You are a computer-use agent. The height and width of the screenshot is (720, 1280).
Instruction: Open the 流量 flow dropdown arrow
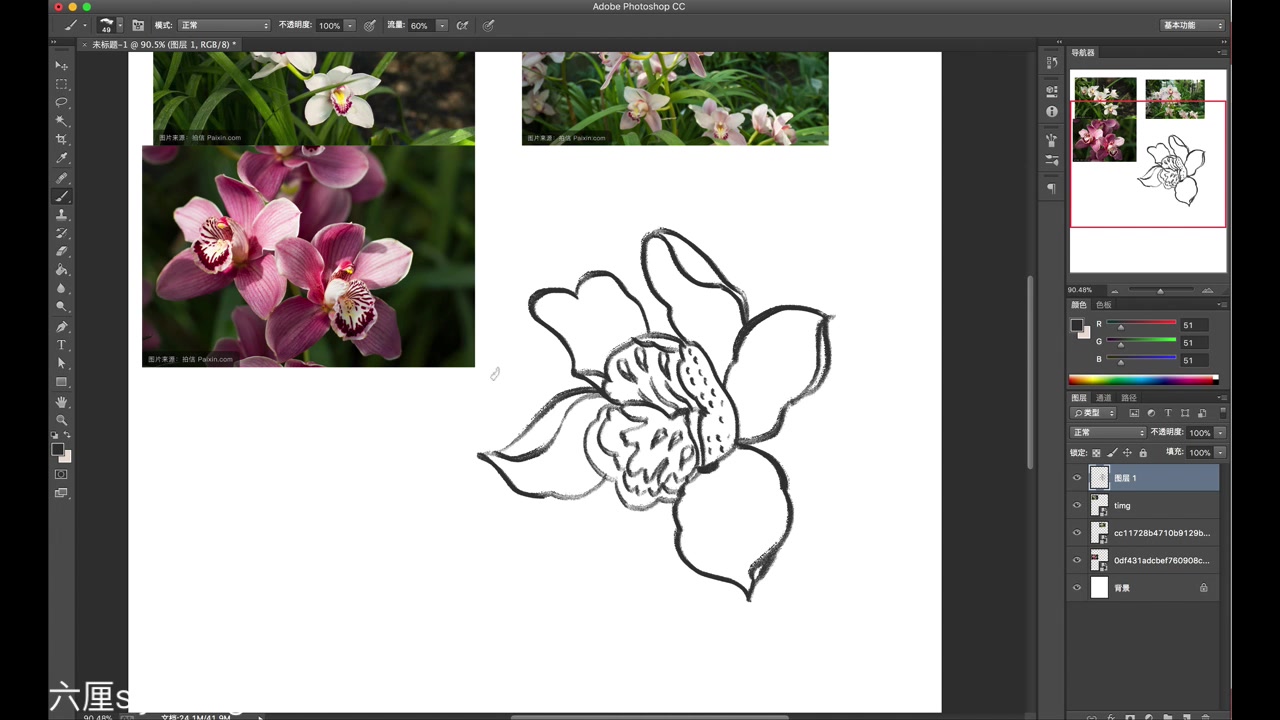441,25
